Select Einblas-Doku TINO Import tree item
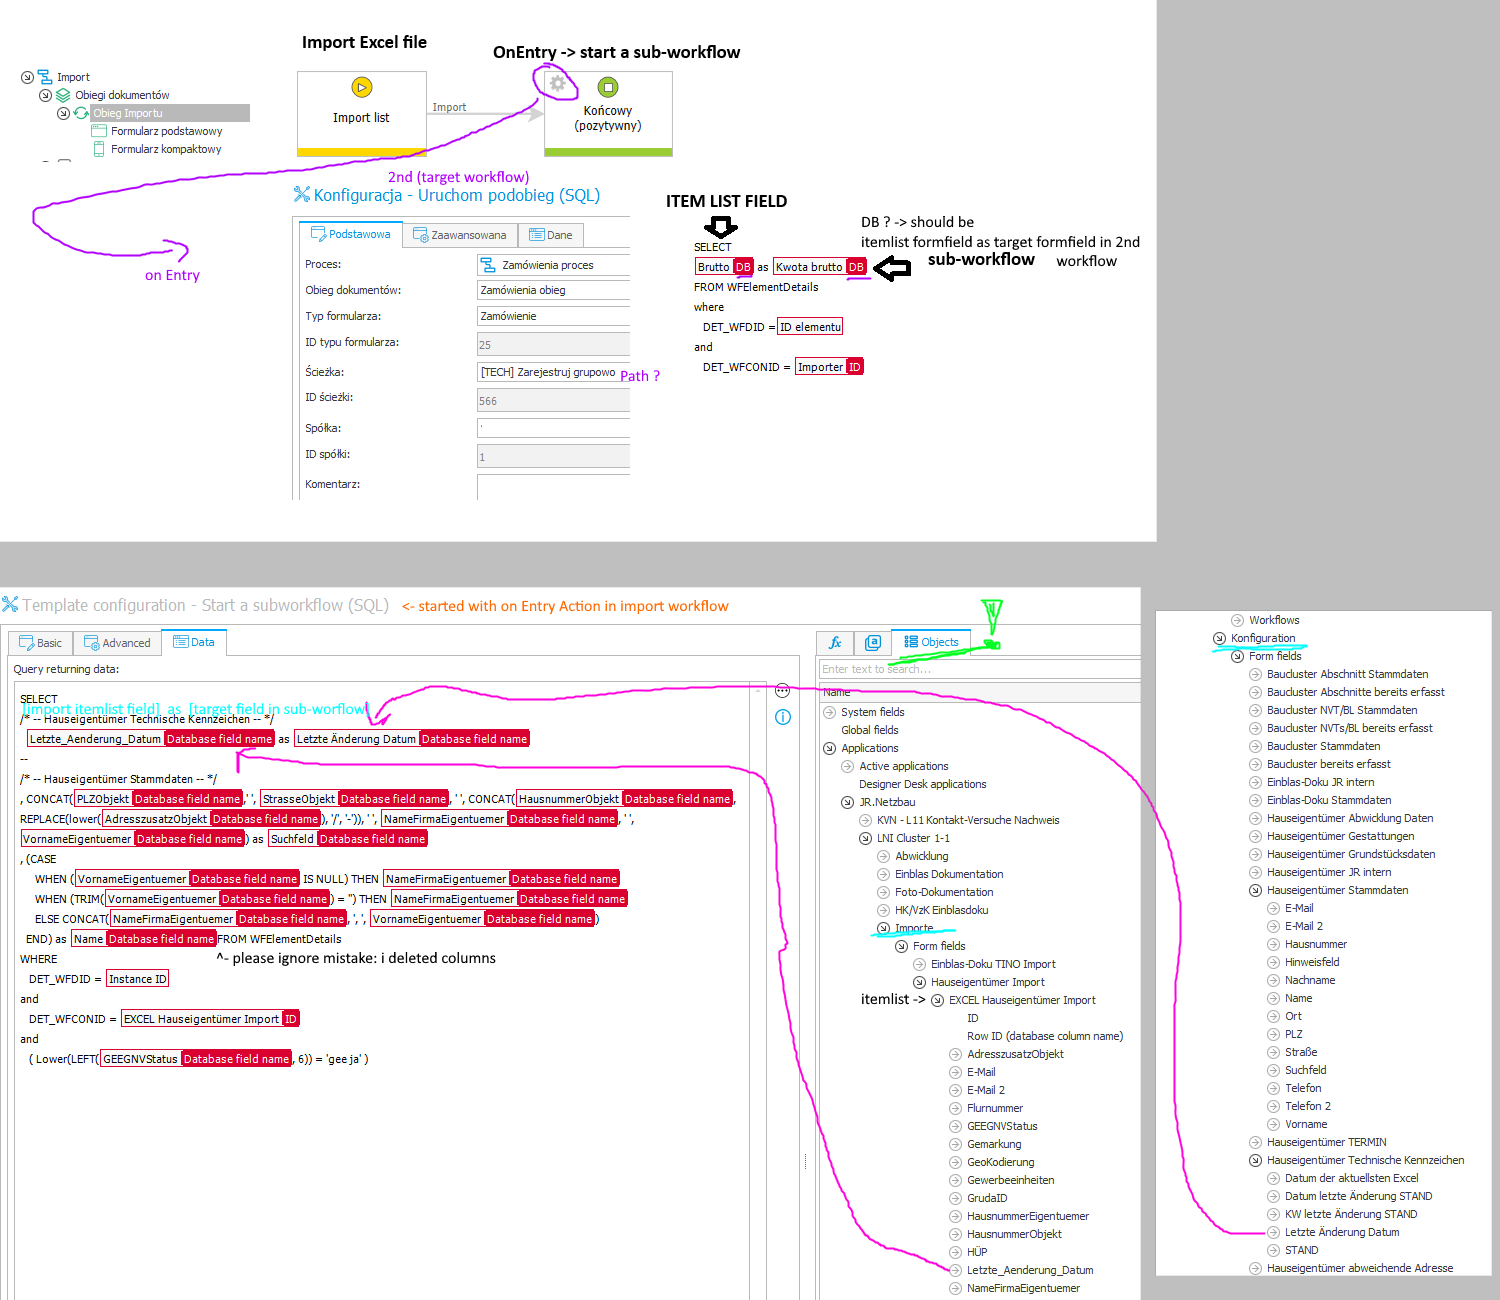The width and height of the screenshot is (1500, 1300). point(993,964)
